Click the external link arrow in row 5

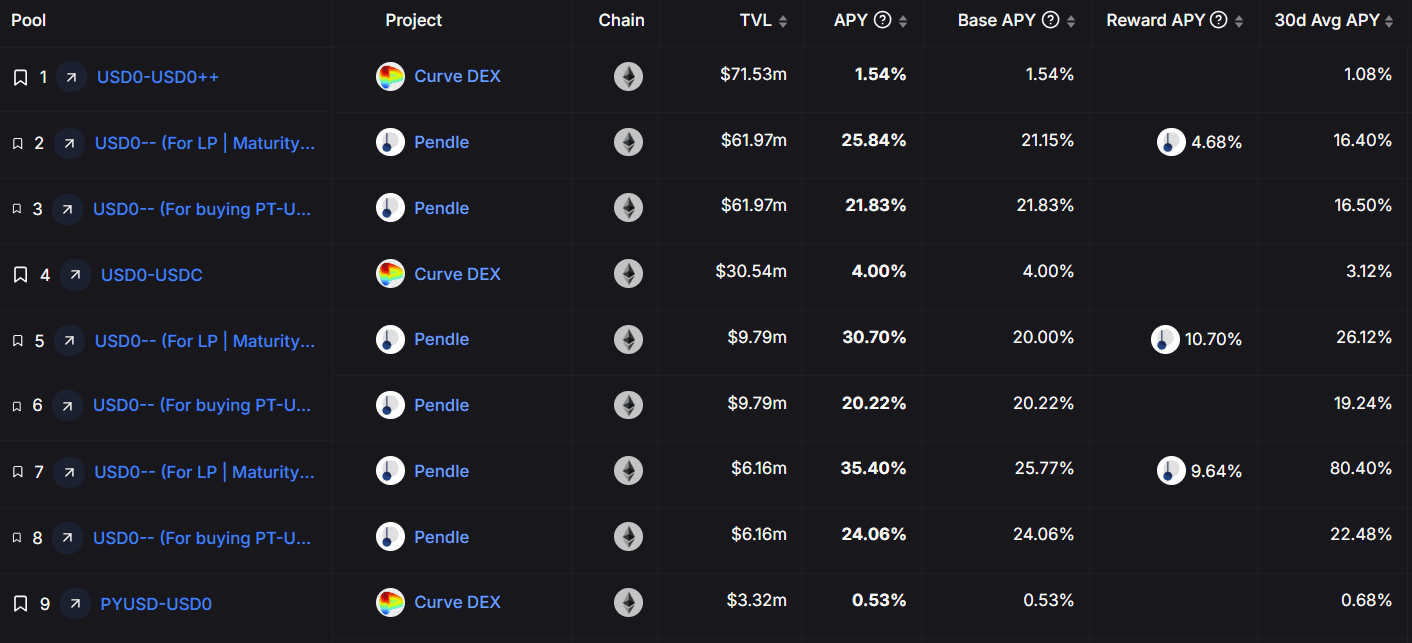[68, 341]
